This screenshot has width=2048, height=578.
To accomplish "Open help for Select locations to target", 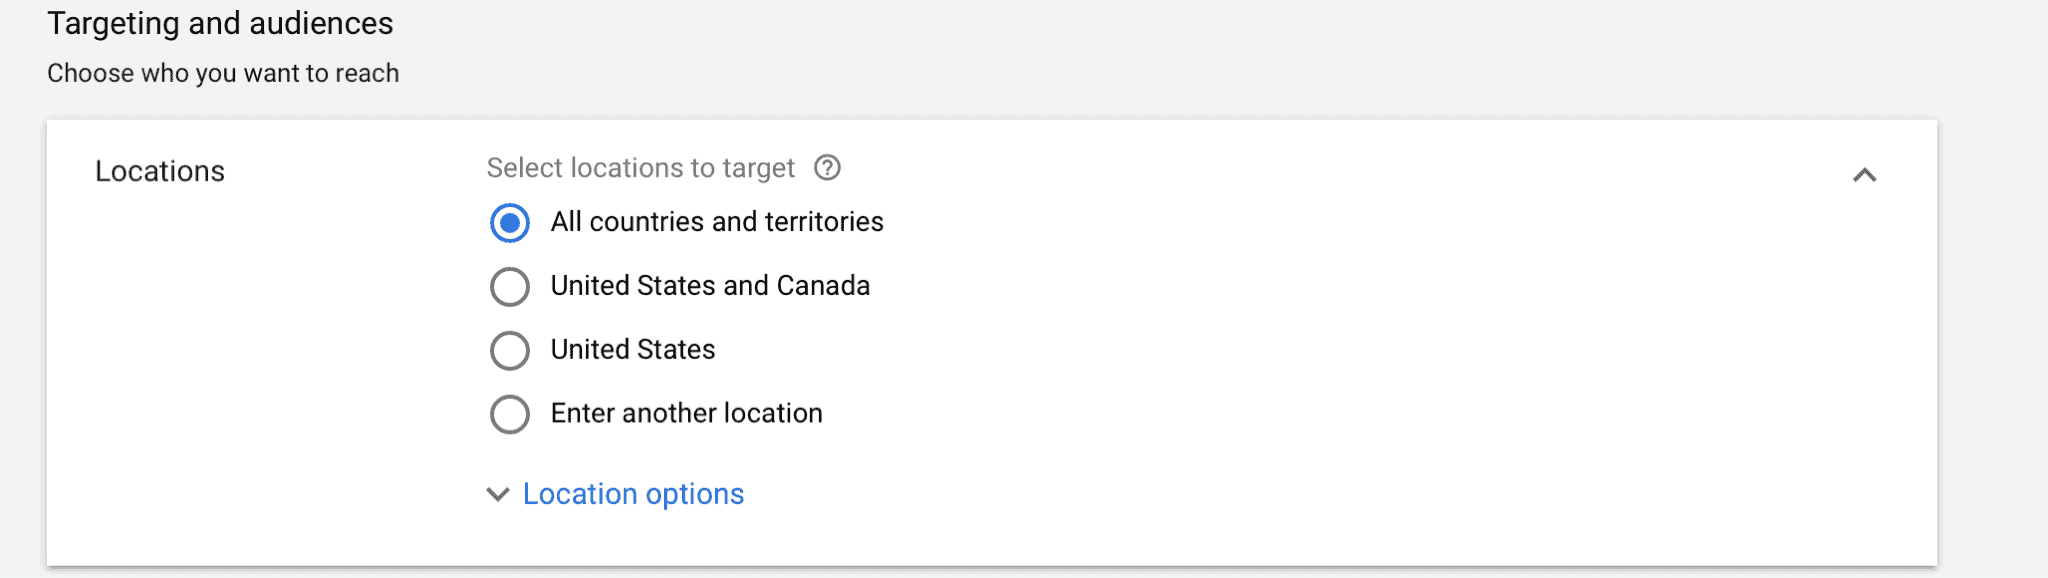I will [827, 168].
